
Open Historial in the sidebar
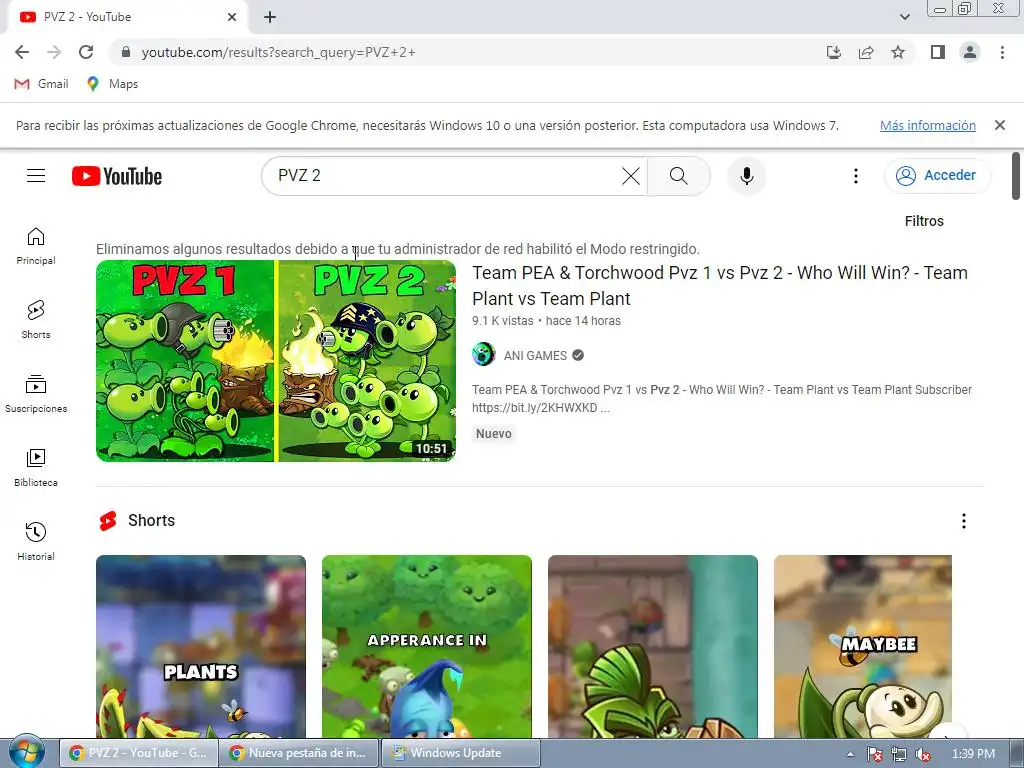[x=36, y=542]
